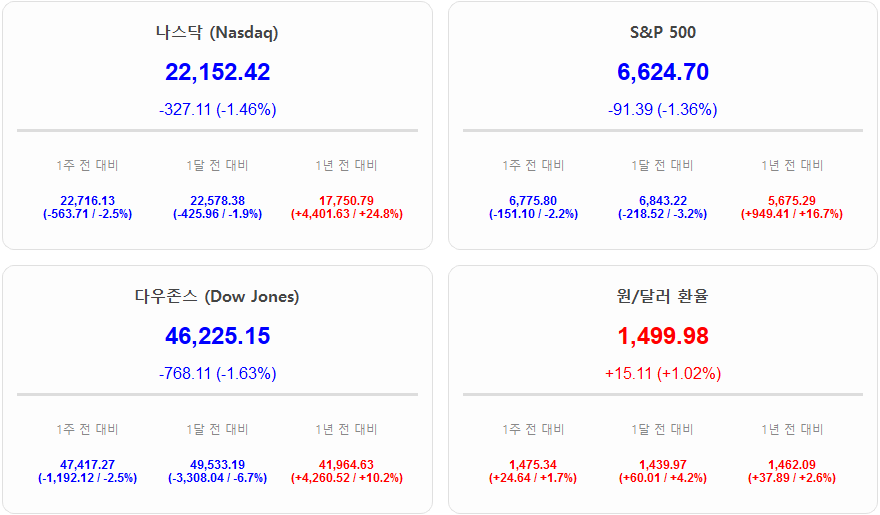Select the Dow Jones value 46,225.15
Screen dimensions: 880x515
217,336
